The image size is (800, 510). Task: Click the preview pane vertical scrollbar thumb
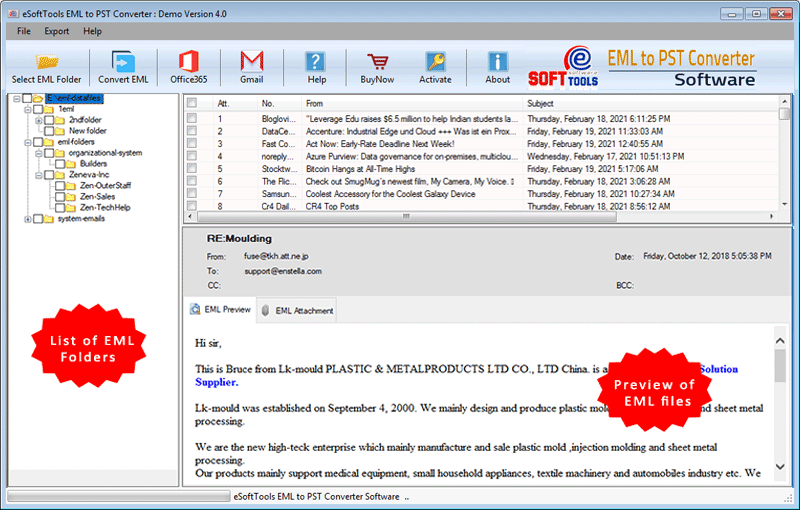779,365
